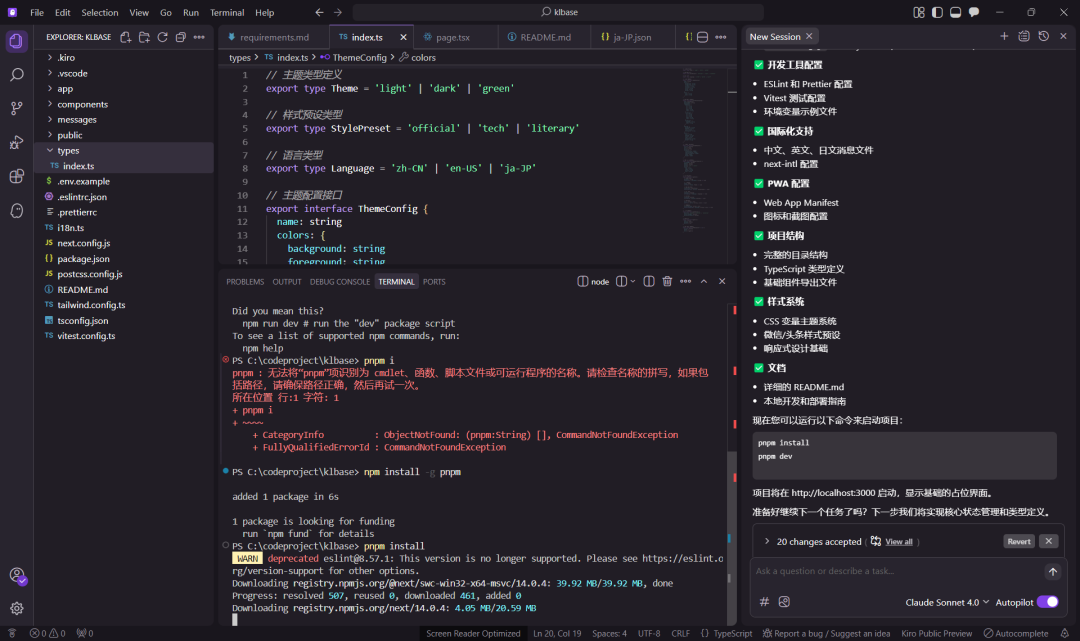Toggle Autocomplete in the status bar
This screenshot has height=641, width=1080.
tap(1016, 633)
